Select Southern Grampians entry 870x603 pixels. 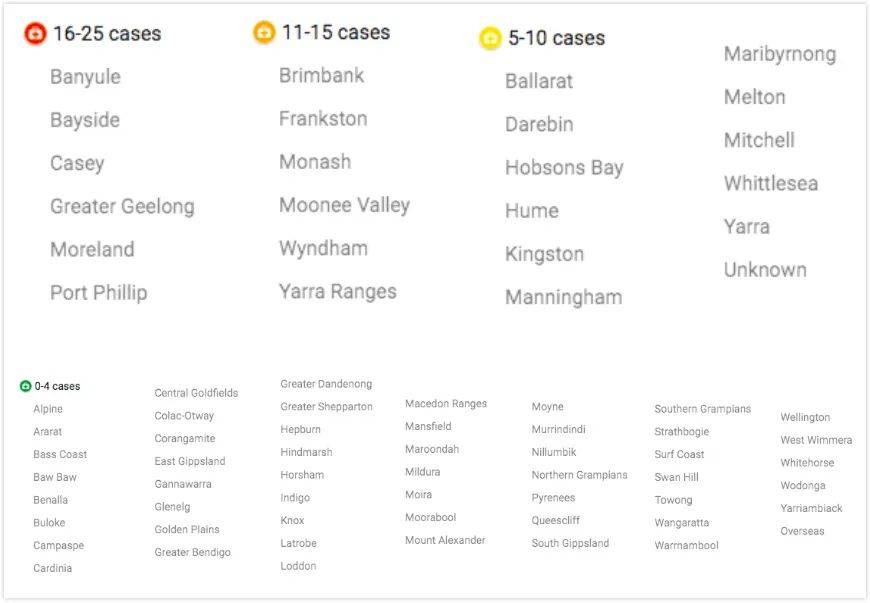(702, 409)
